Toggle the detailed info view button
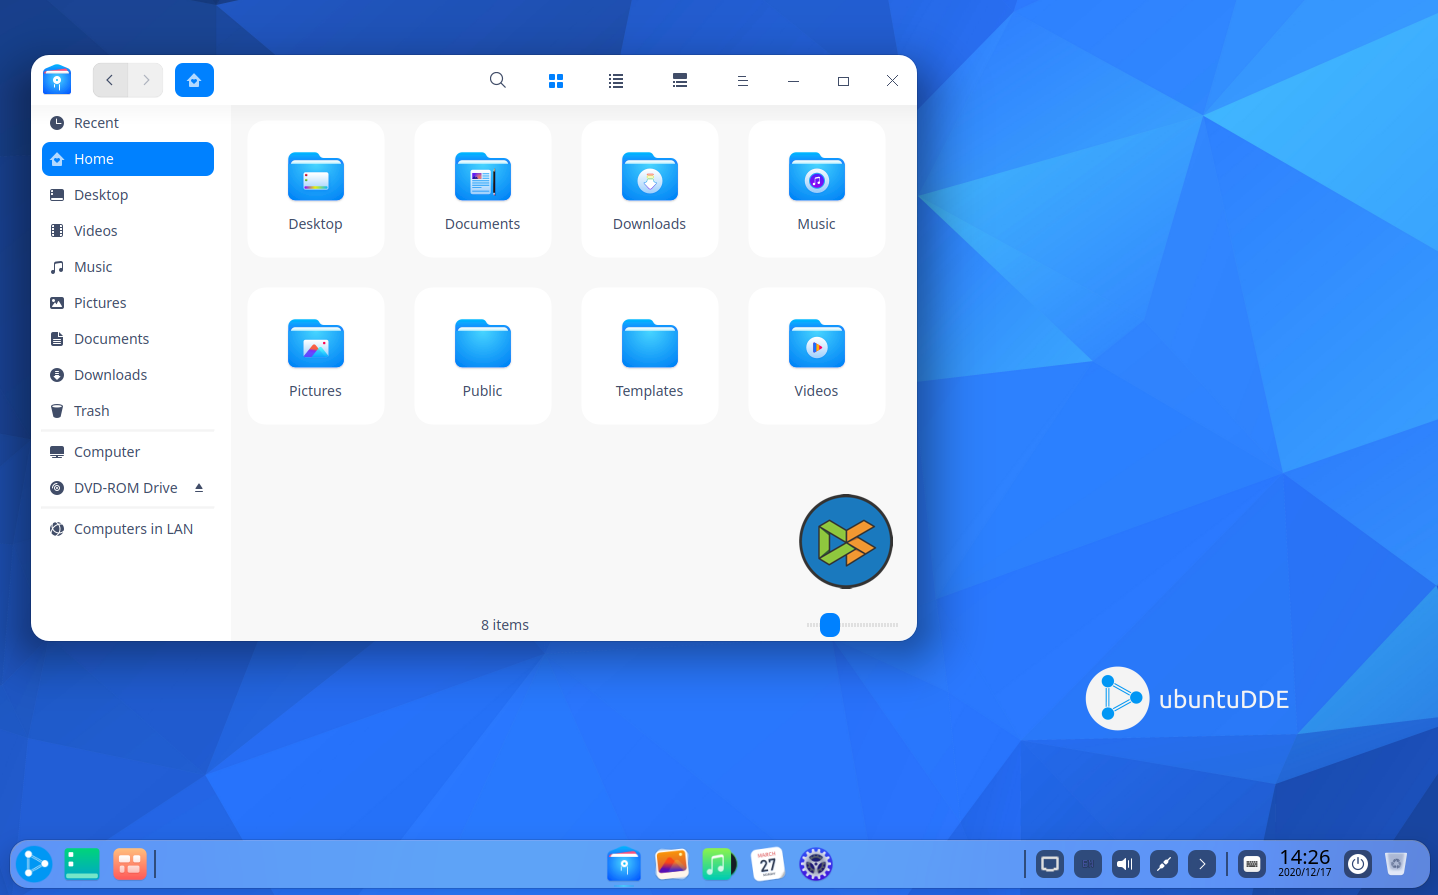Image resolution: width=1438 pixels, height=895 pixels. pos(680,81)
